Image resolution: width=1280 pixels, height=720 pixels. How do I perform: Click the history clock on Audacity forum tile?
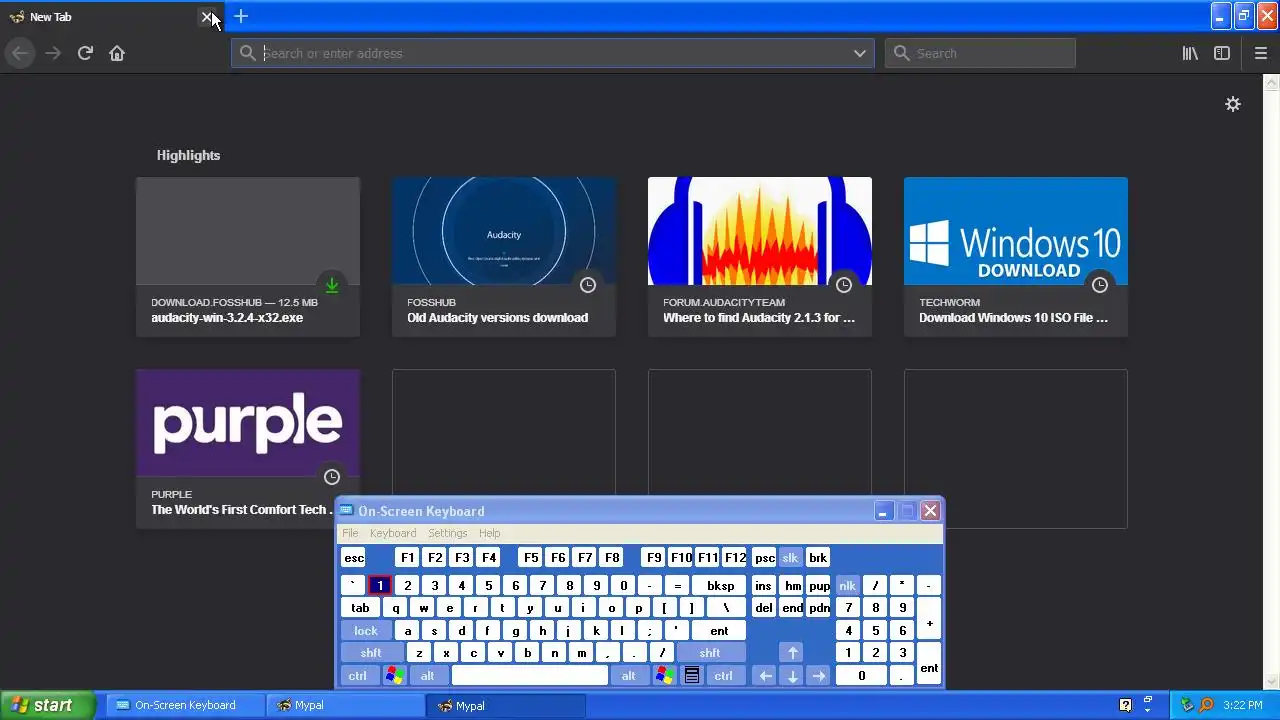coord(844,285)
